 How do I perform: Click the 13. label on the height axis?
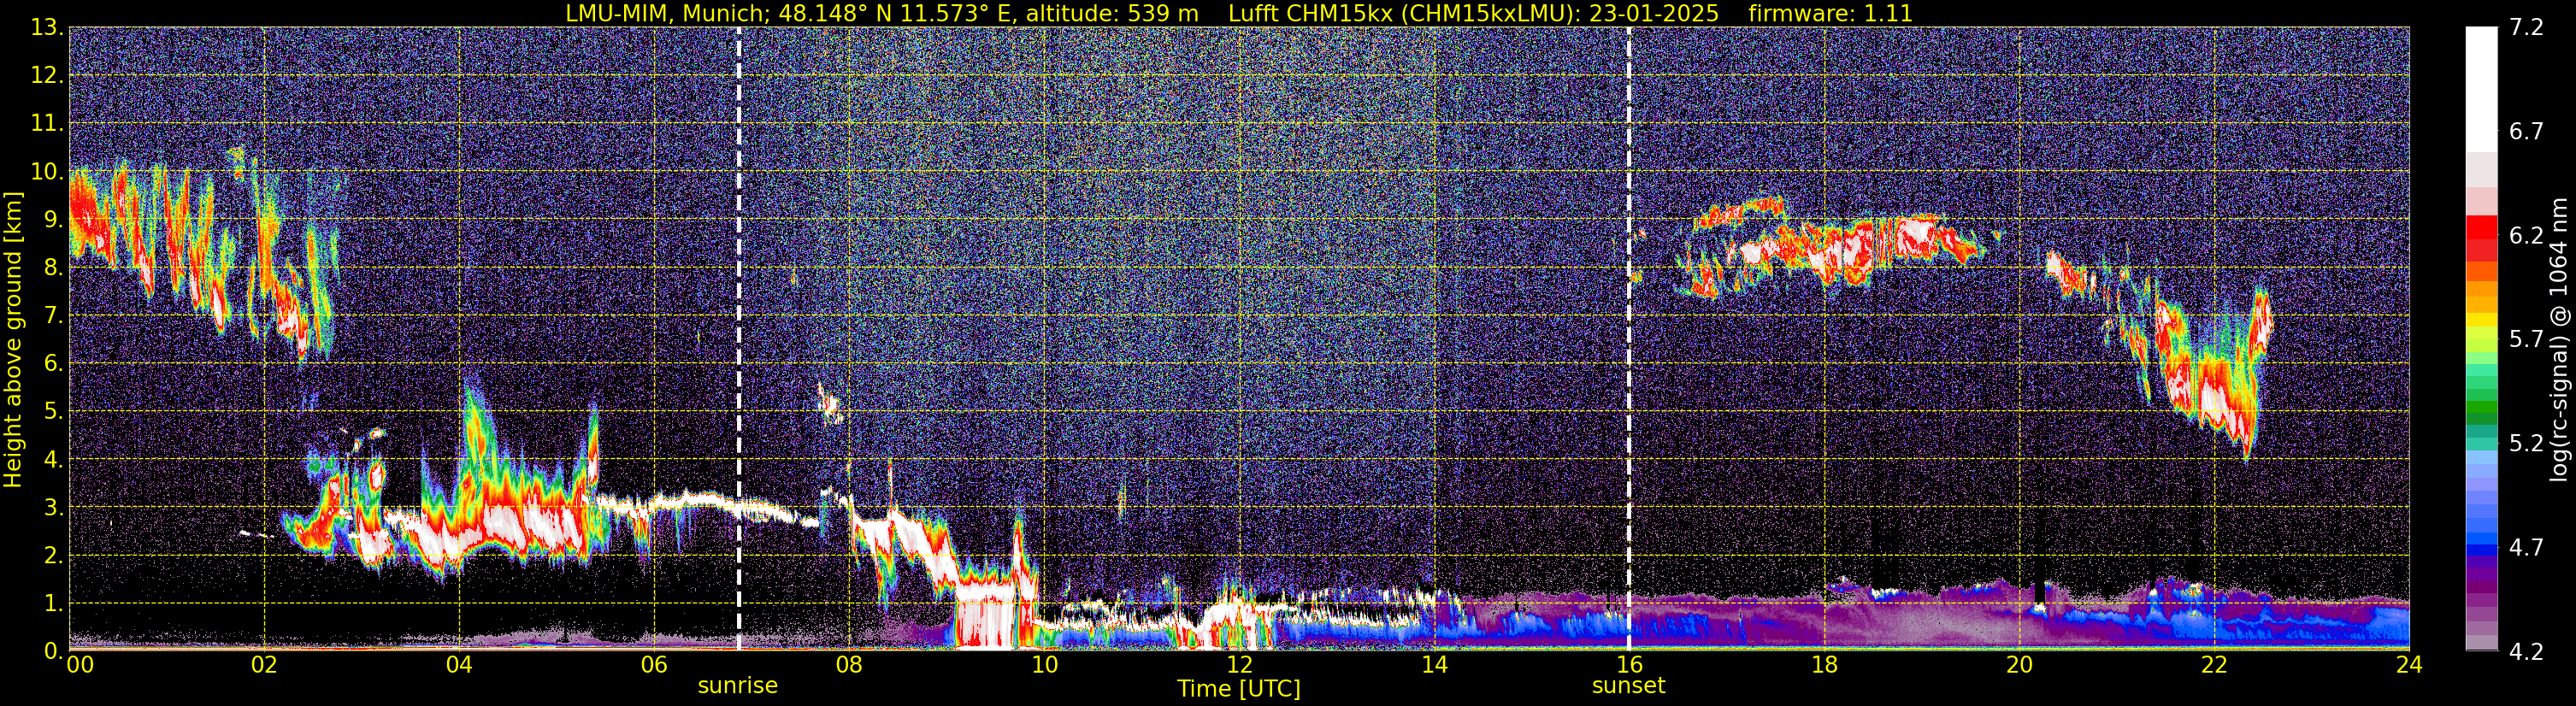[46, 28]
